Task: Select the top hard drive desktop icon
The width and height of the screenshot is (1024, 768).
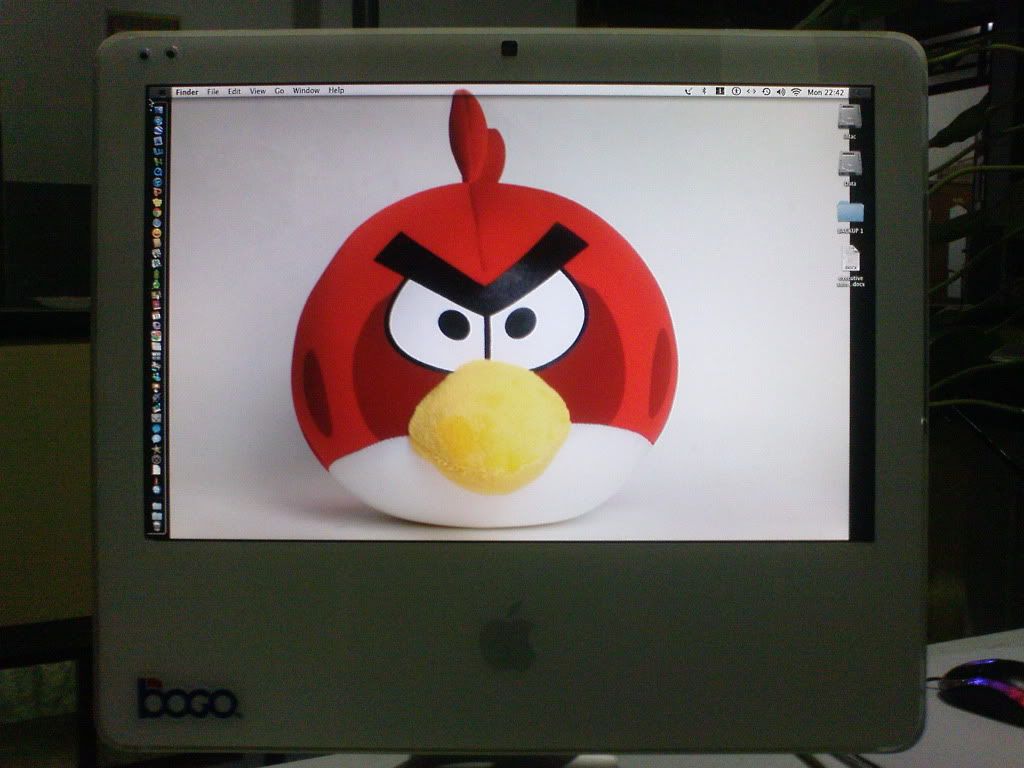Action: [x=850, y=118]
